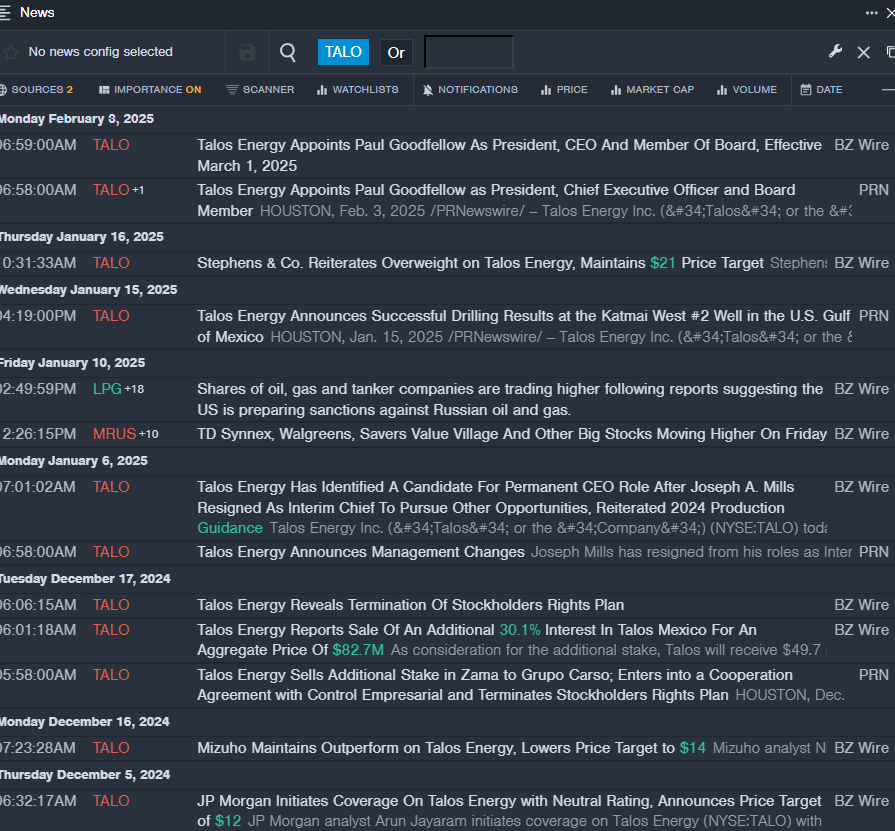Open the Watchlists filter dropdown
This screenshot has height=831, width=895.
coord(357,90)
